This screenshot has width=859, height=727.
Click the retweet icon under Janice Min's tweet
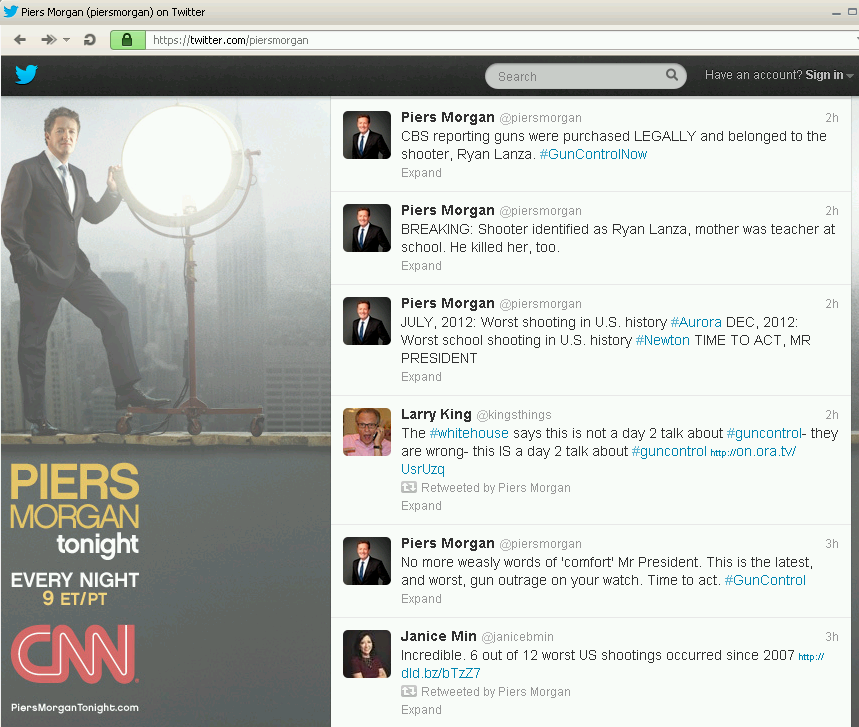point(408,692)
